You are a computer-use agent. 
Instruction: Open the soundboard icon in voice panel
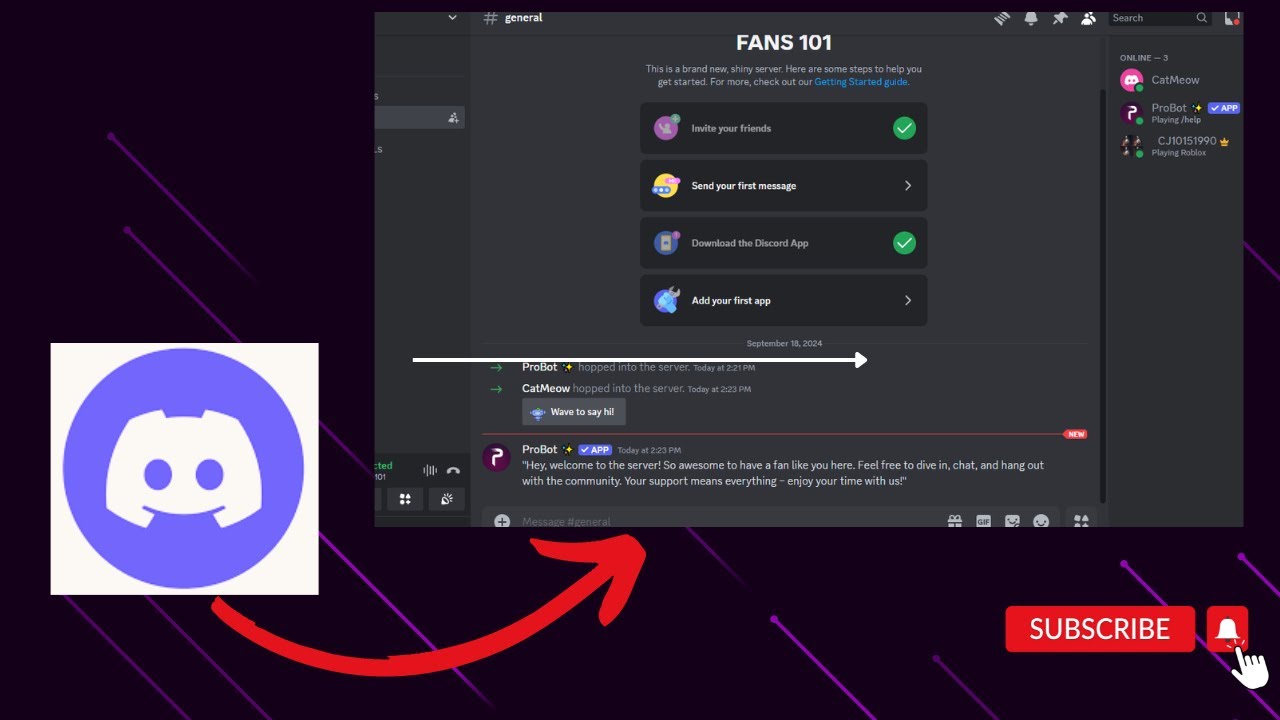tap(447, 499)
